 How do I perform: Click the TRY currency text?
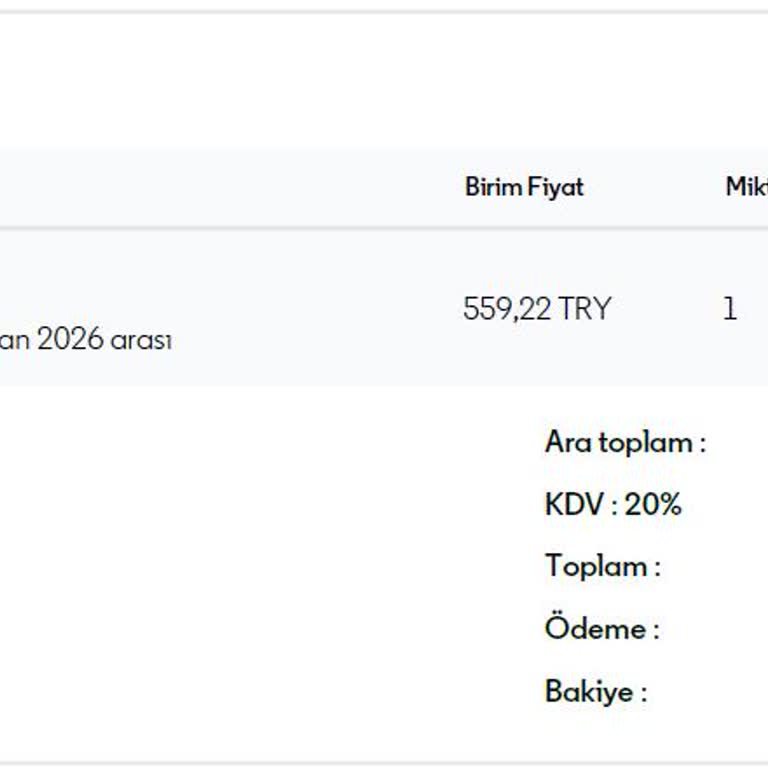point(584,309)
